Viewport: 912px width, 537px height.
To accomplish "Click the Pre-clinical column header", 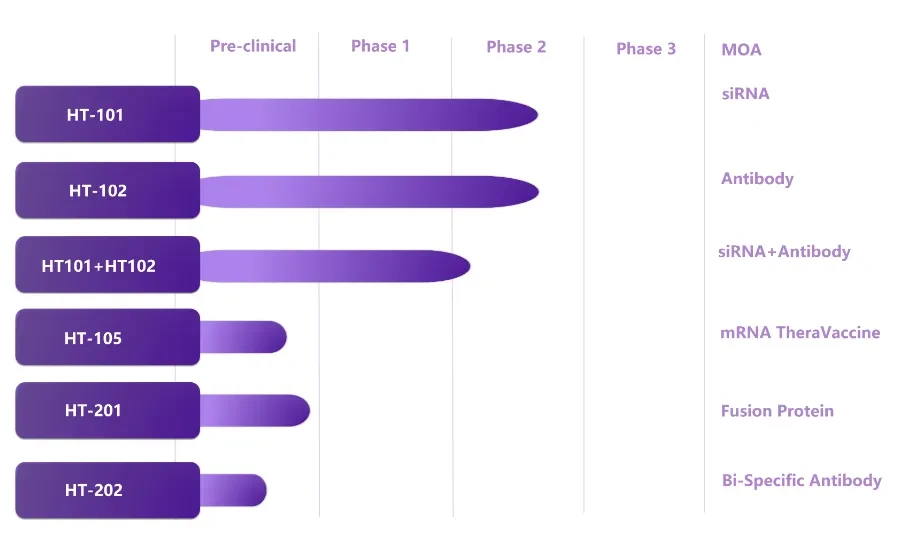I will 253,46.
